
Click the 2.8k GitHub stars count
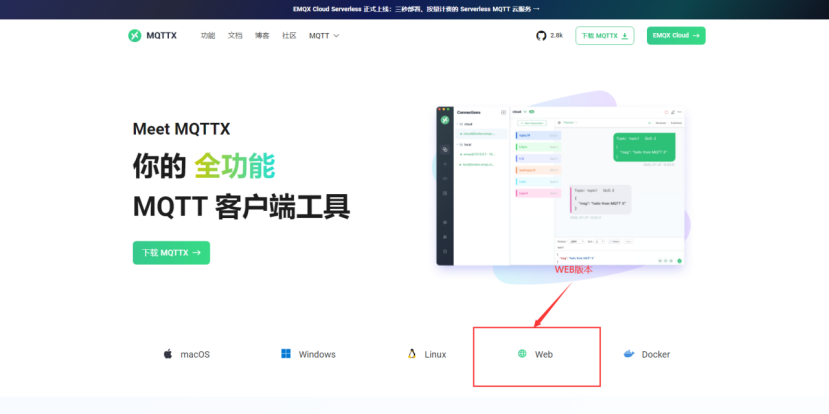pos(556,35)
